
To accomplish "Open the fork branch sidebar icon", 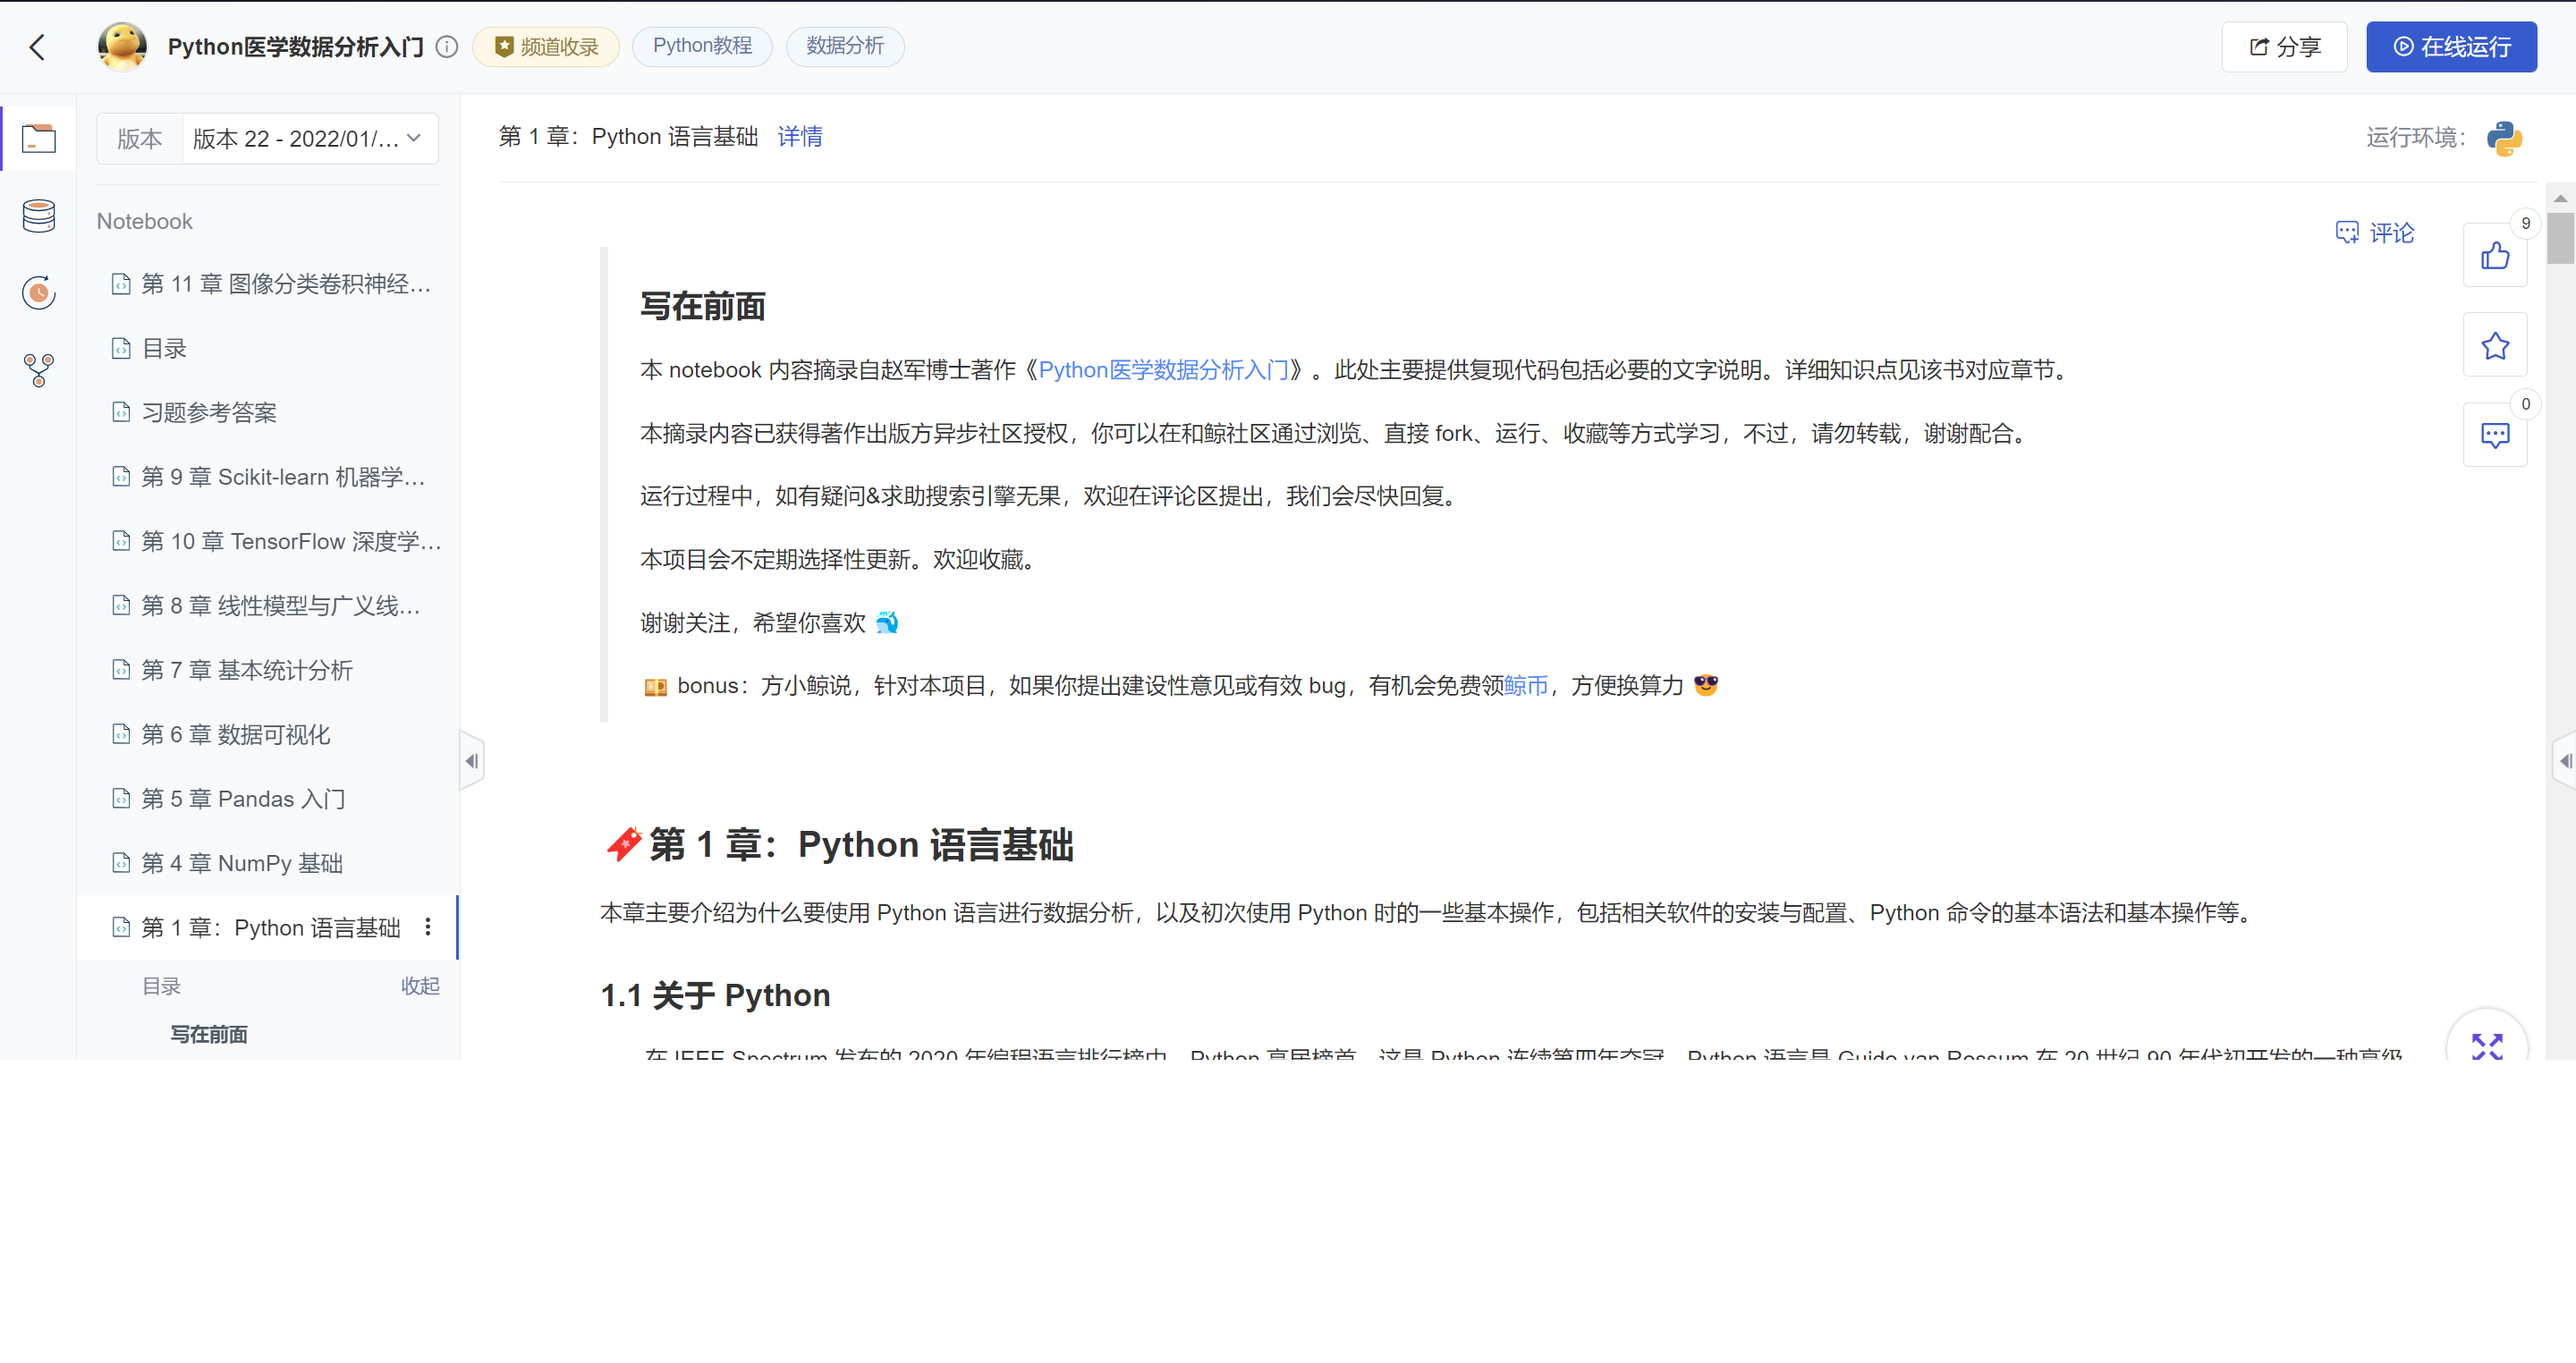I will pyautogui.click(x=39, y=370).
